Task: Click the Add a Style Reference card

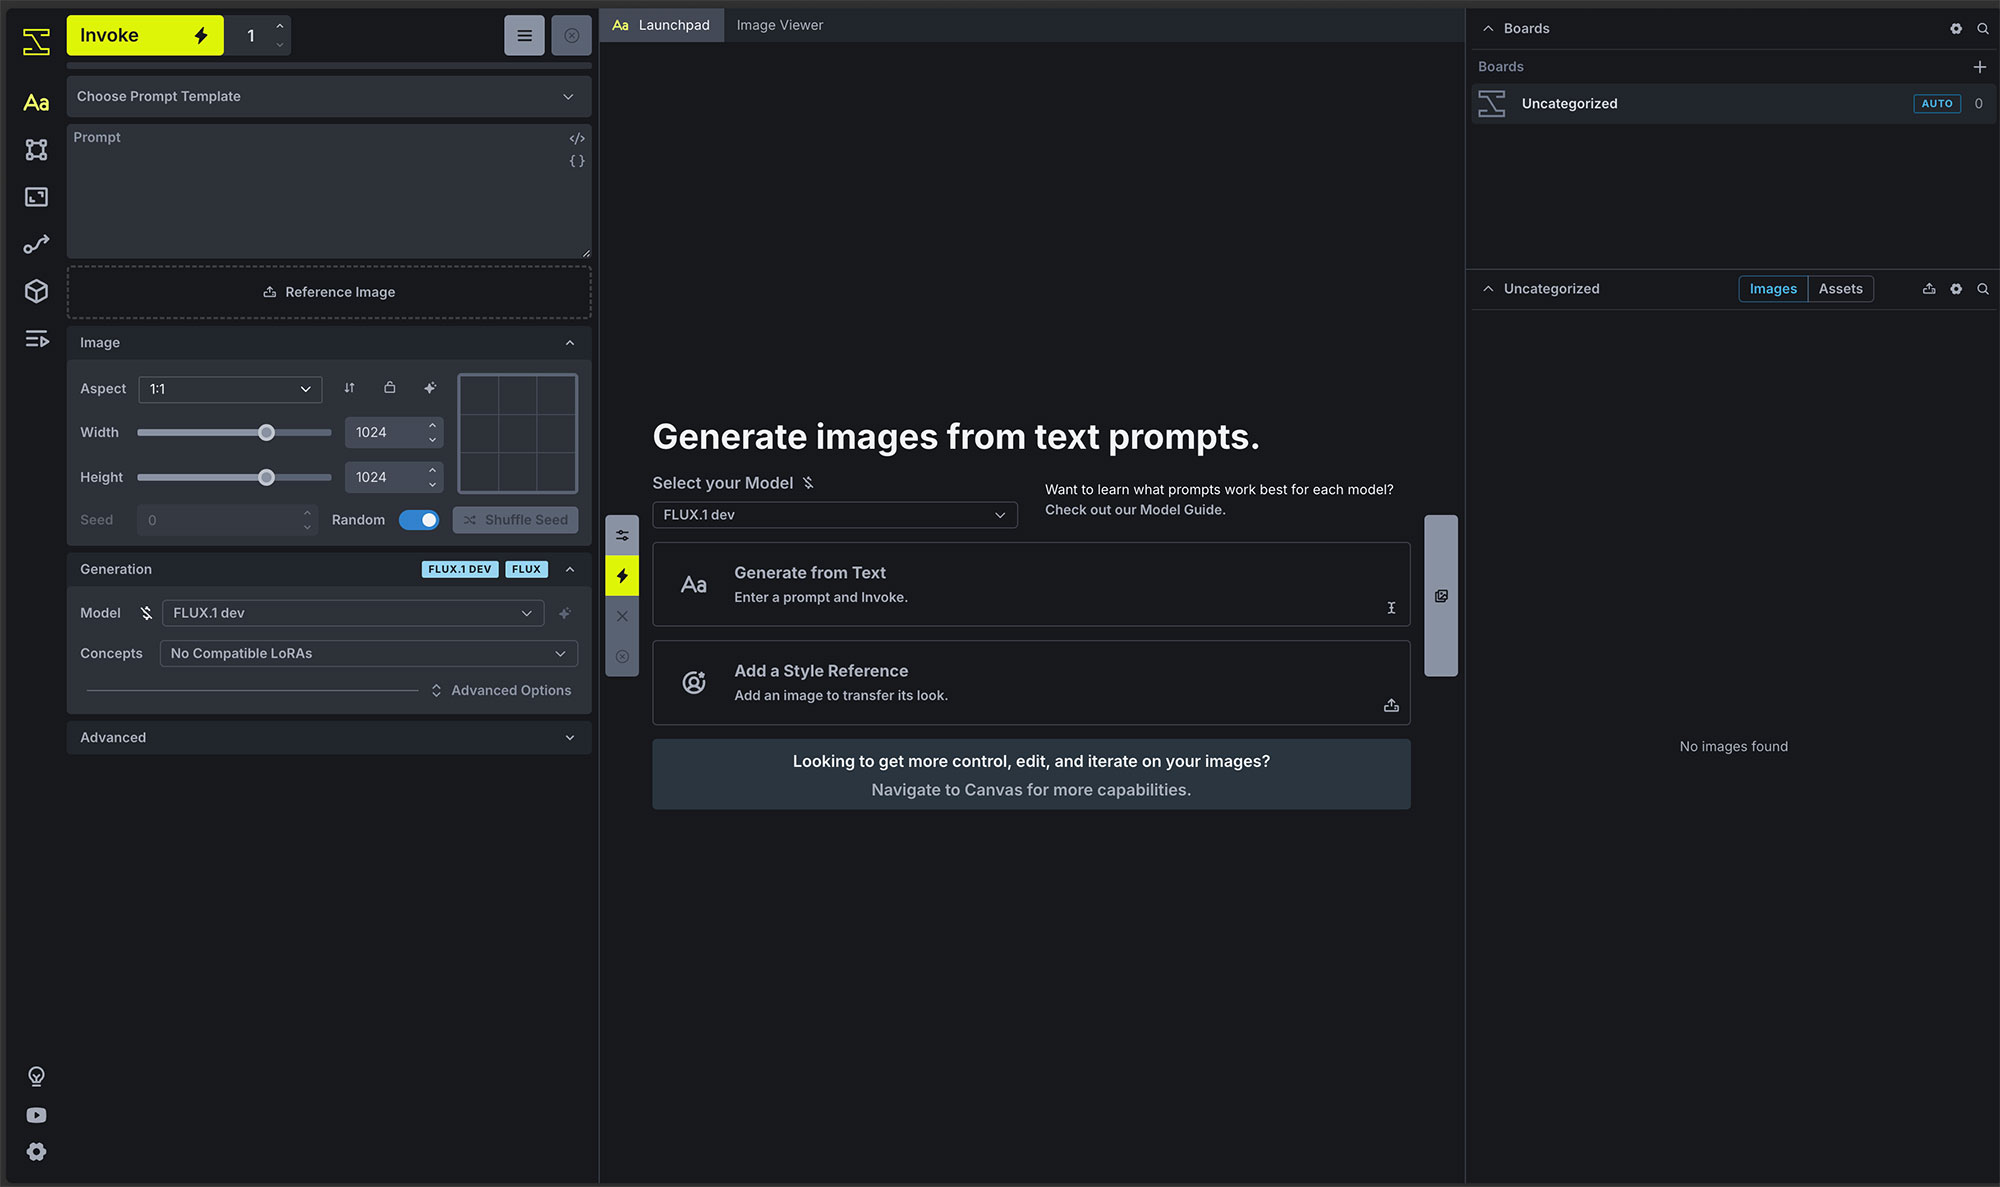Action: (x=1031, y=683)
